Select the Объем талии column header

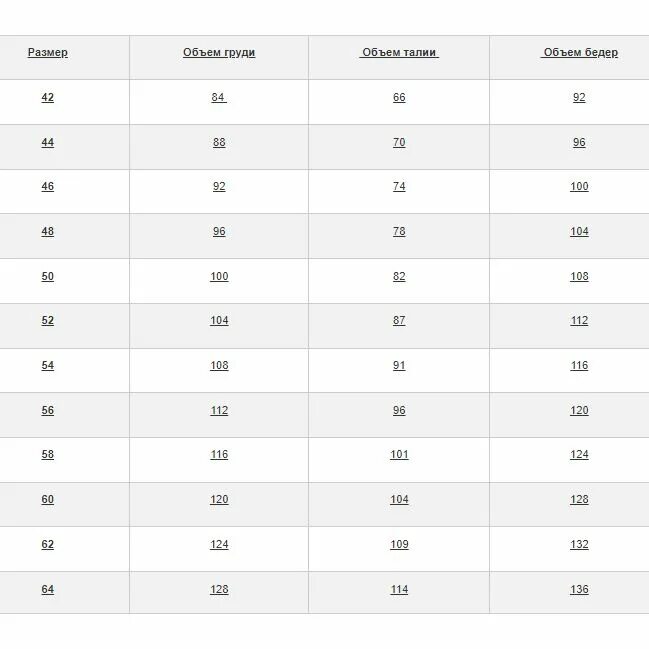[399, 53]
